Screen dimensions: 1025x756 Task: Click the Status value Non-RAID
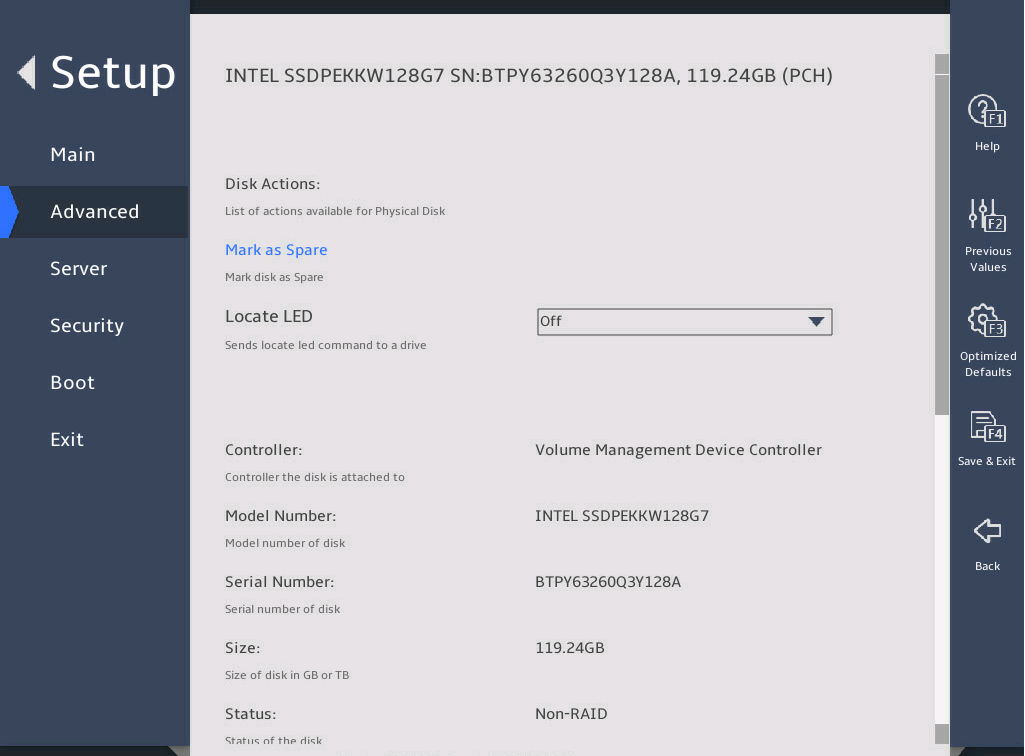[x=571, y=714]
